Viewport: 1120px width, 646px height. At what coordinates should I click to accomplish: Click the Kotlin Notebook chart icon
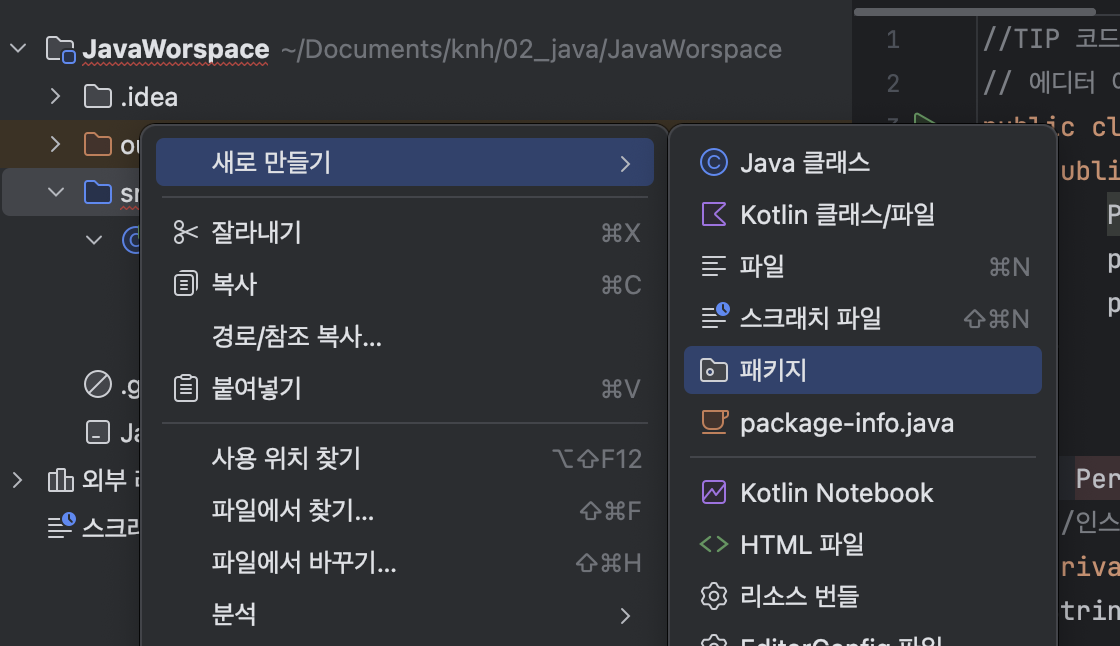pos(714,492)
